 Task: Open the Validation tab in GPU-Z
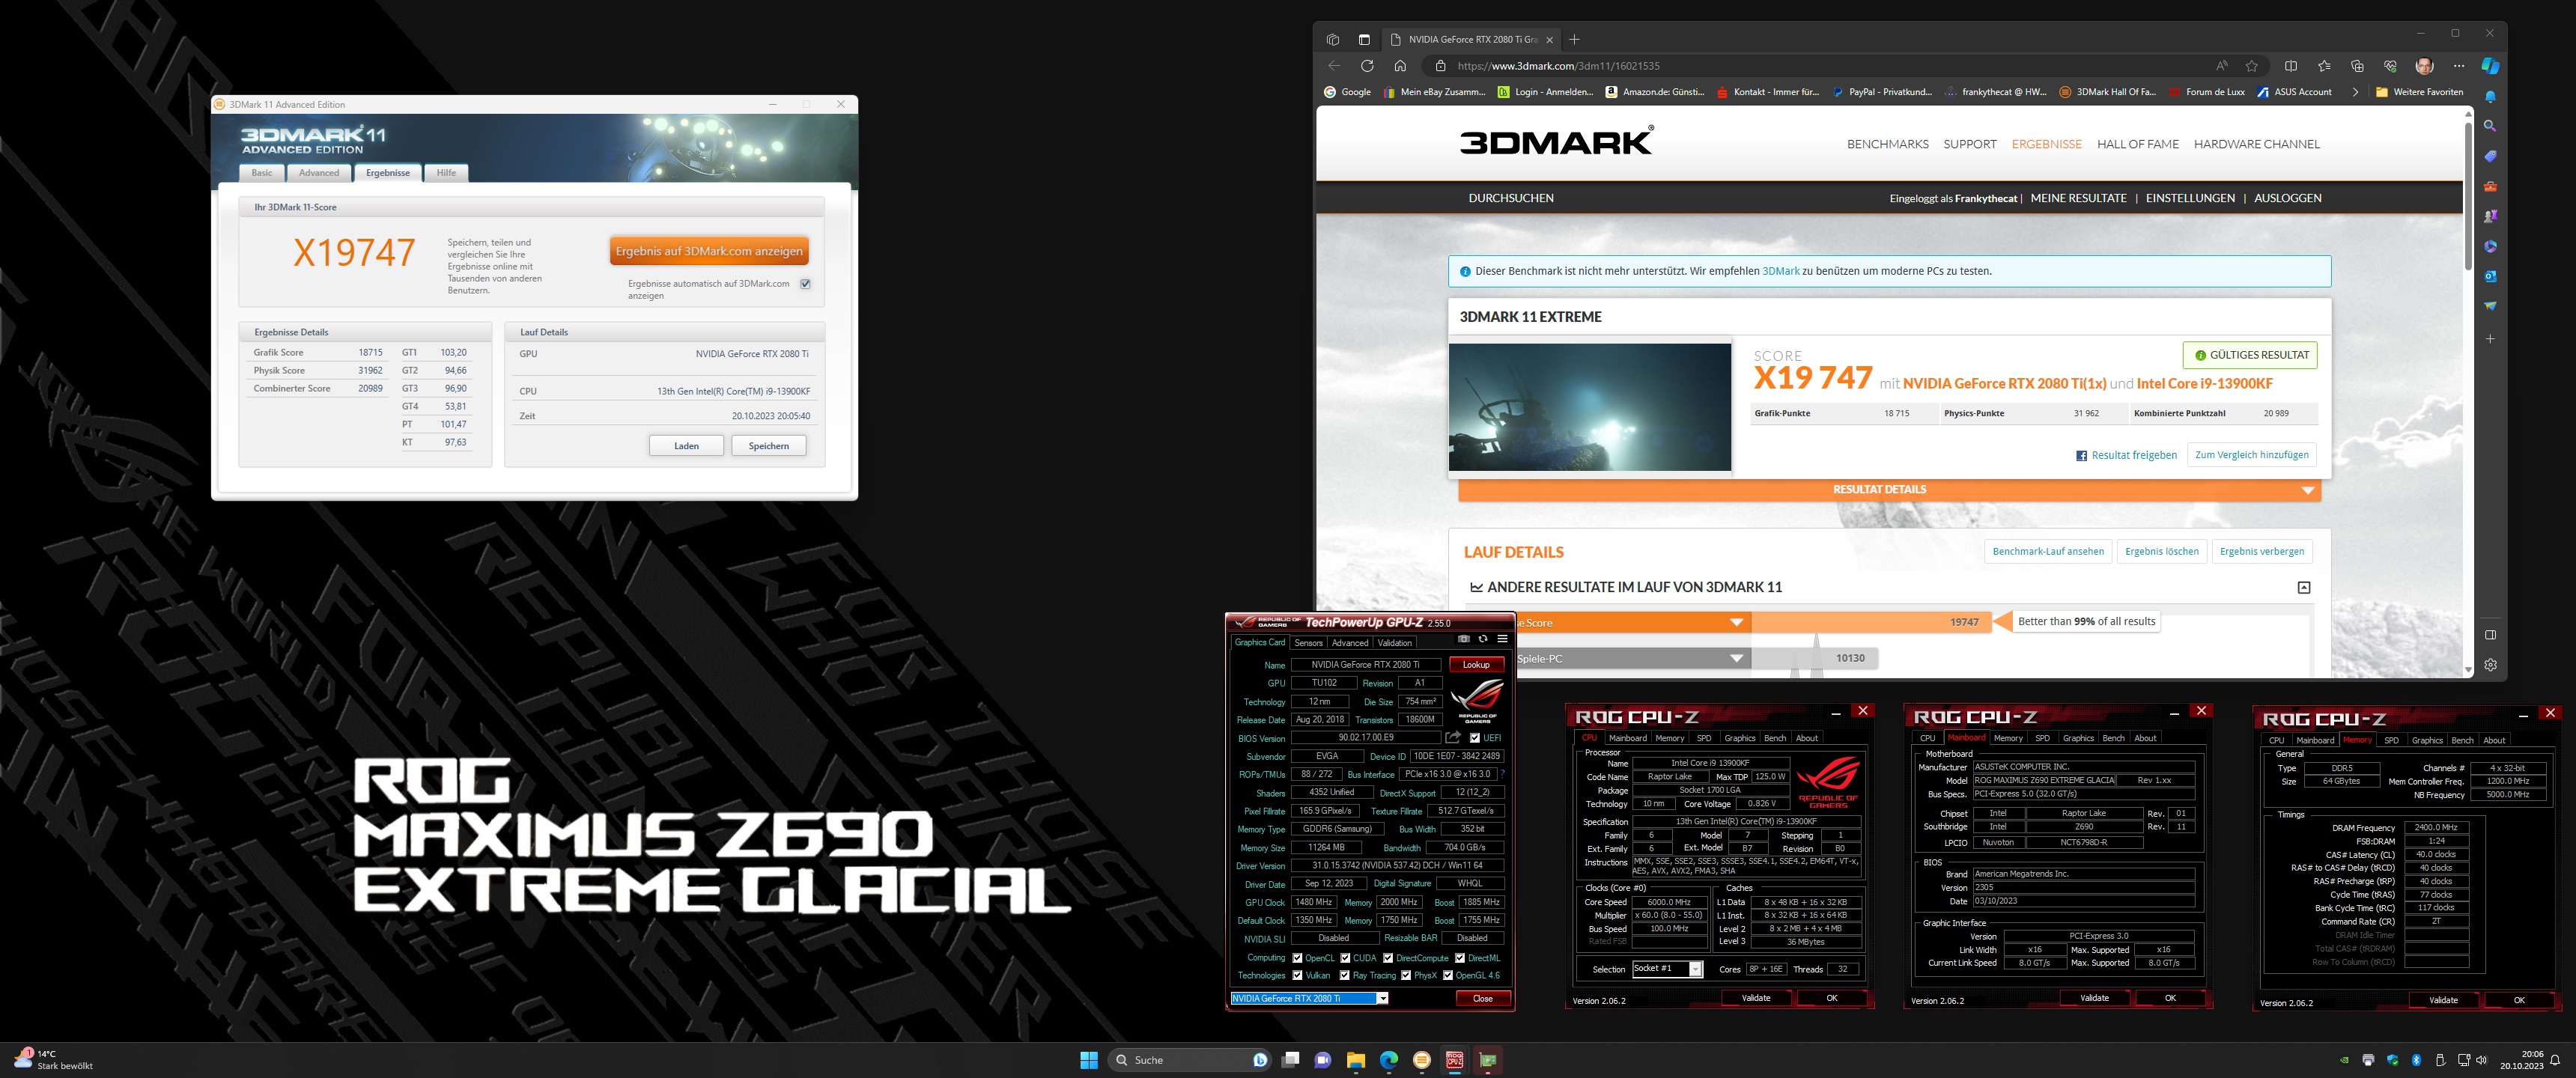click(x=1395, y=643)
